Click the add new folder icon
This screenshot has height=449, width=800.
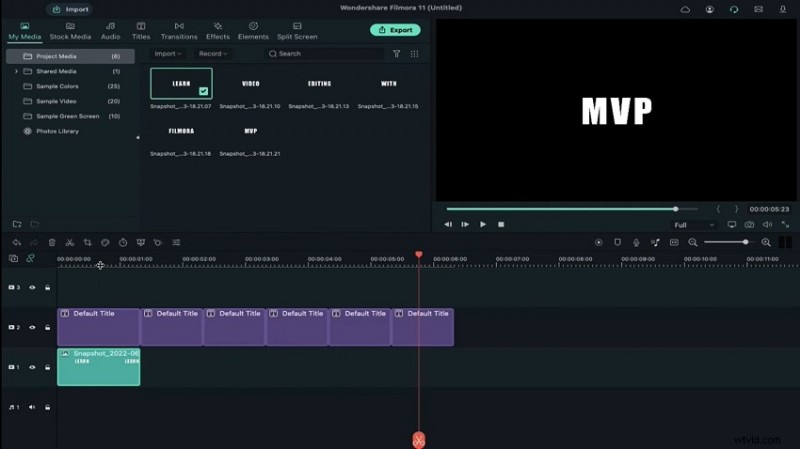(x=17, y=224)
